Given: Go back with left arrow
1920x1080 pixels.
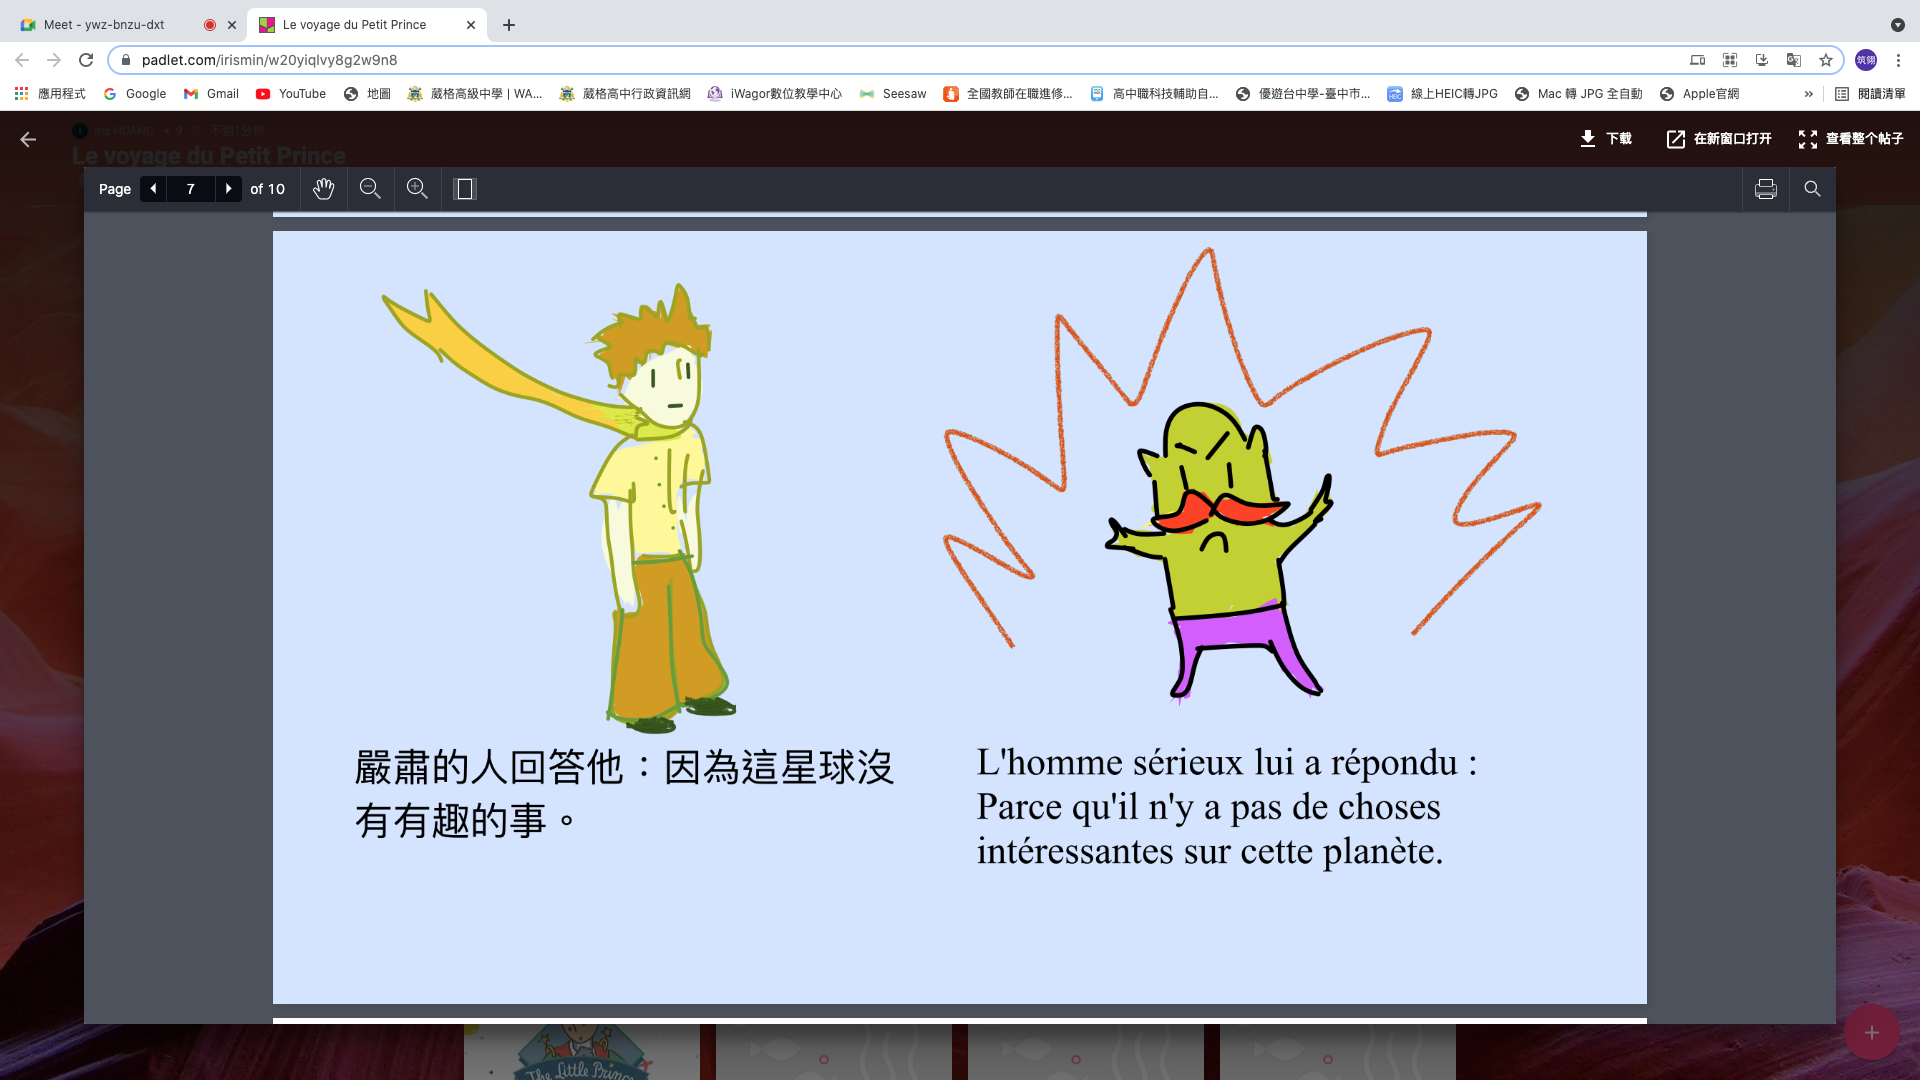Looking at the screenshot, I should coord(28,140).
